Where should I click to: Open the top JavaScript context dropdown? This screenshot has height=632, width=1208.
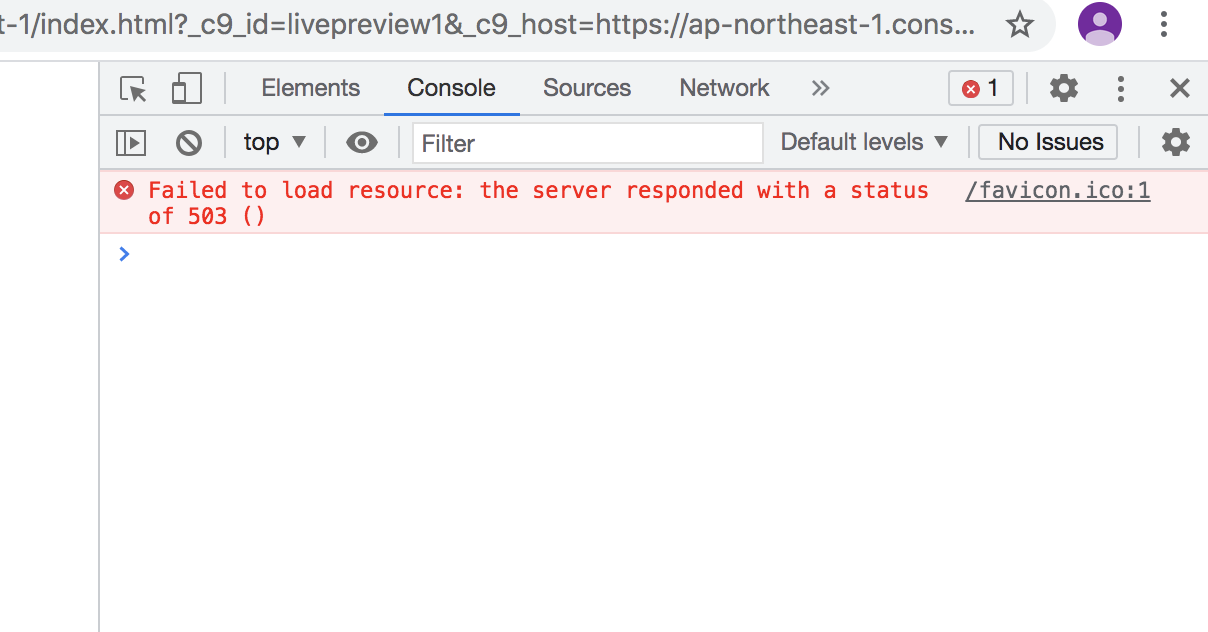point(275,142)
